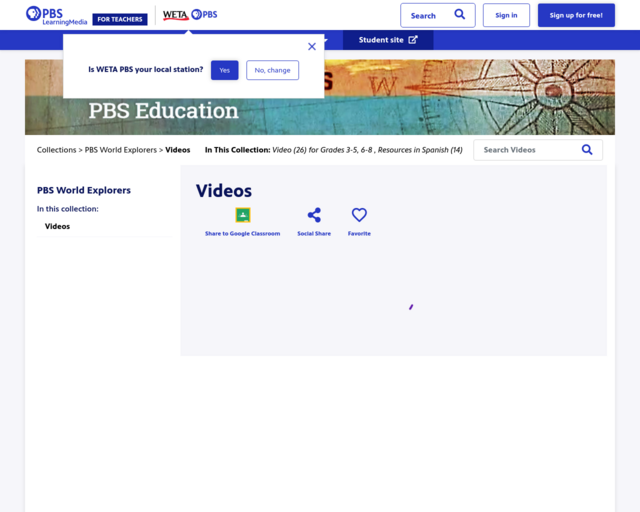
Task: Click the Favorite label
Action: pos(359,234)
